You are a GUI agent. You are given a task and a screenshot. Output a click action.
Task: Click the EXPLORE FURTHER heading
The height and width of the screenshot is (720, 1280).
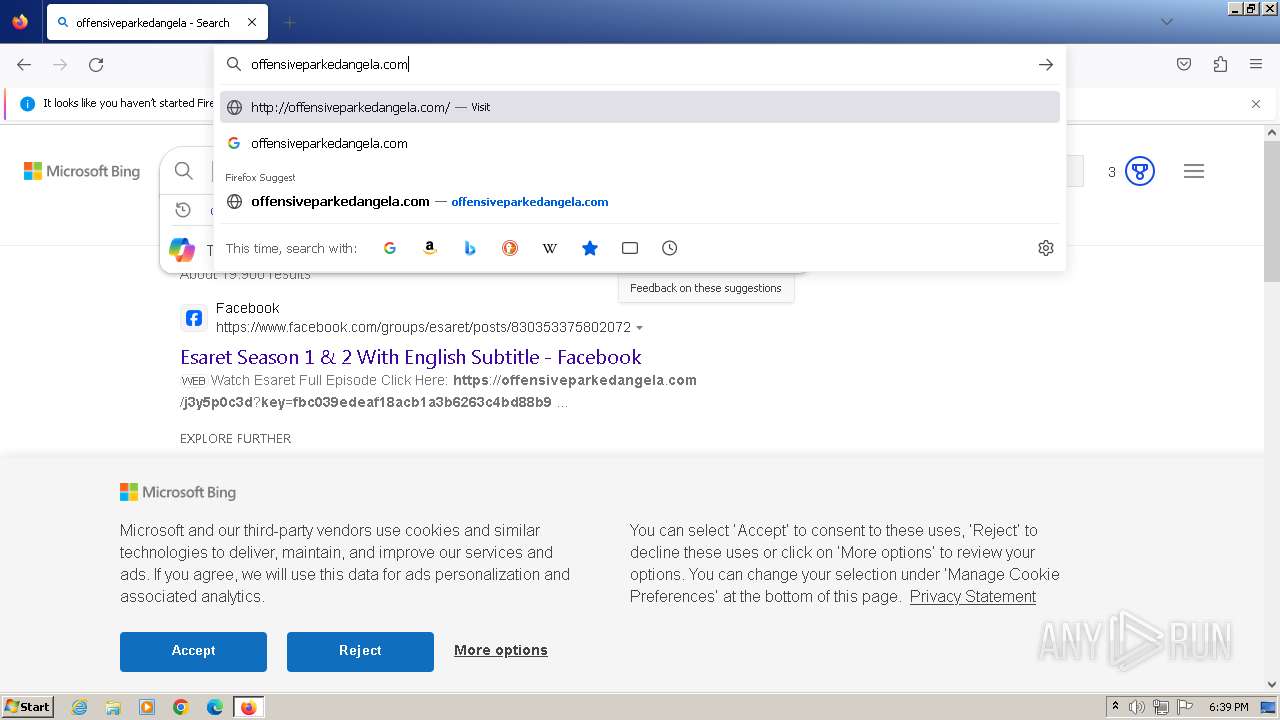pos(236,438)
